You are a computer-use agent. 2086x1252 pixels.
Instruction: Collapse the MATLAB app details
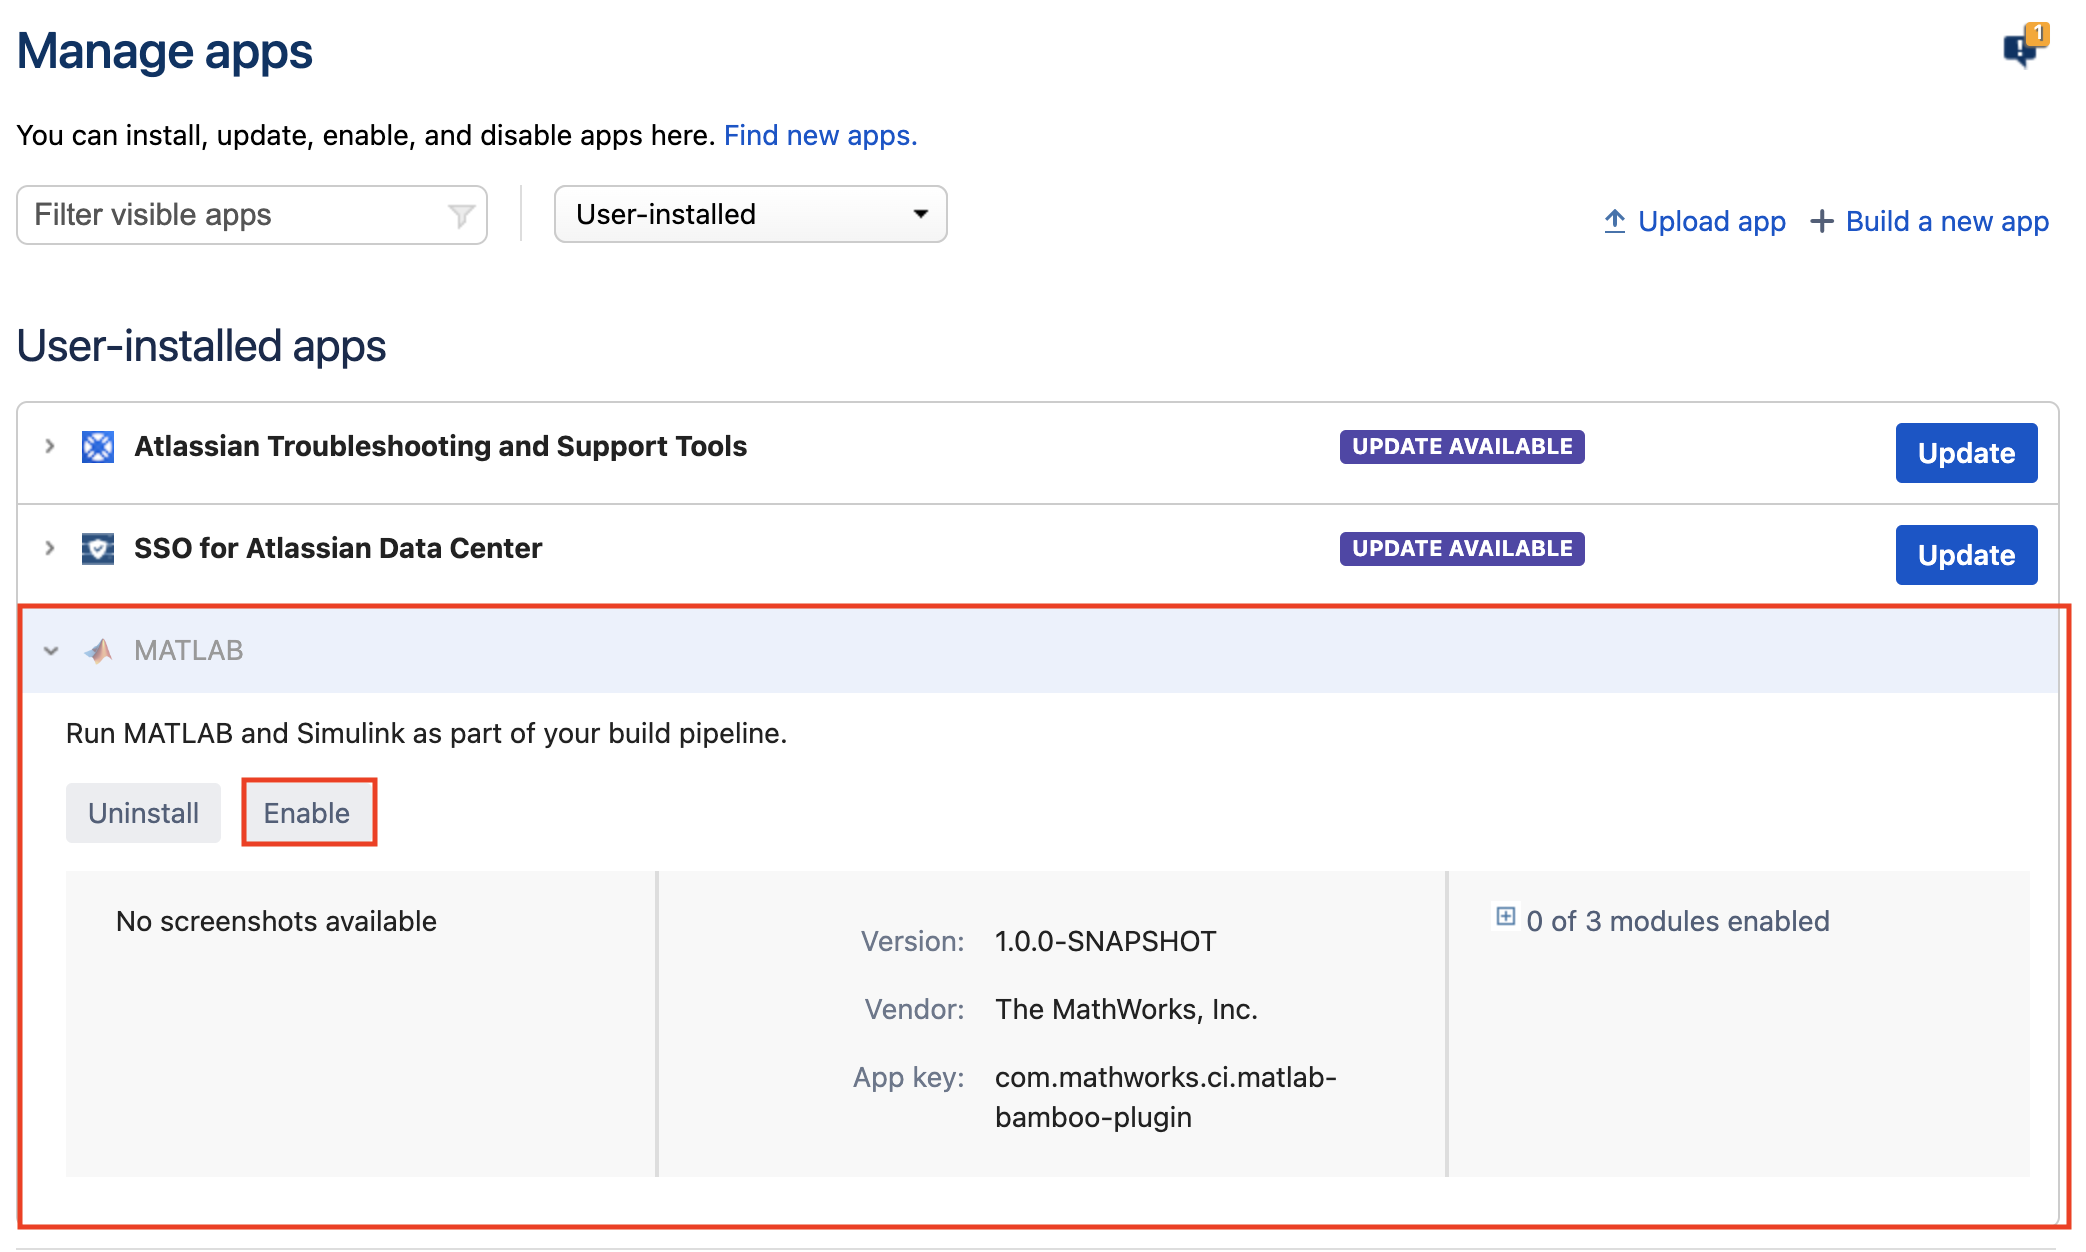coord(51,651)
